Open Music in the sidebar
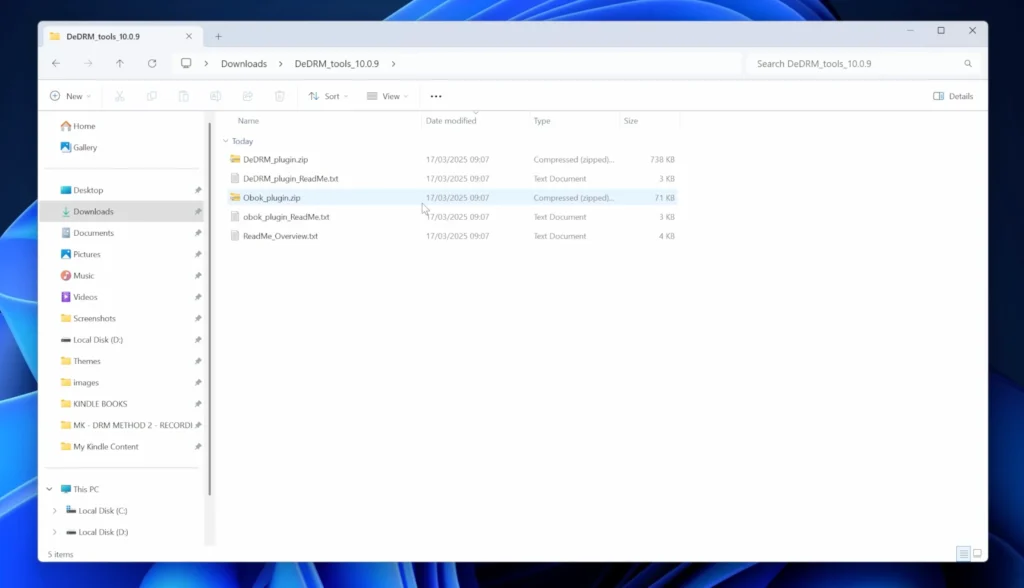The height and width of the screenshot is (588, 1024). [x=83, y=276]
